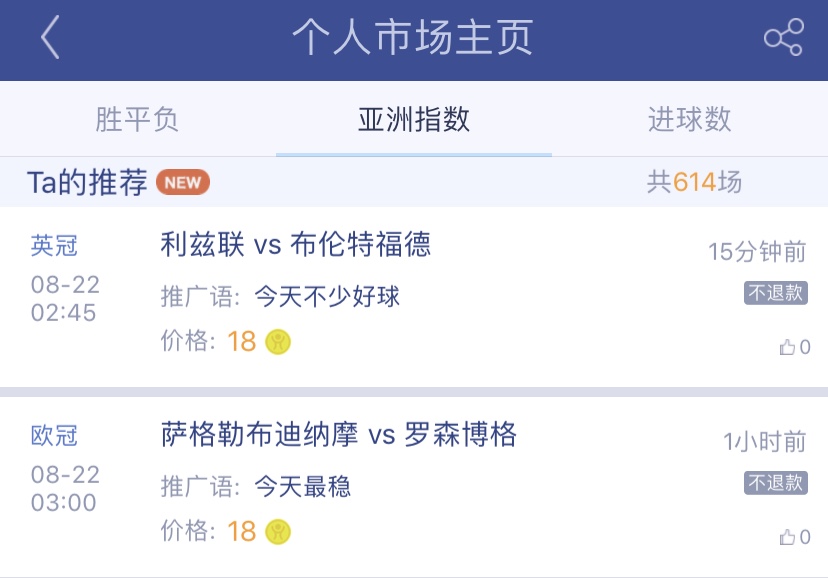Switch to the 胜平负 tab
Screen dimensions: 828x578
click(137, 120)
